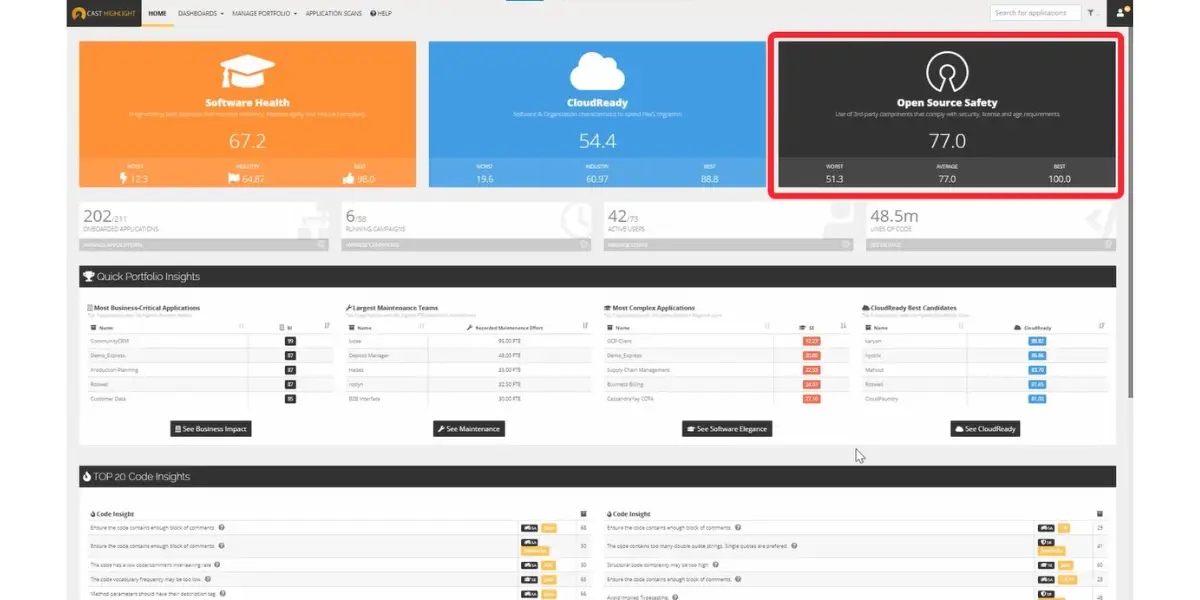Click the Quick Portfolio Insights trophy icon

(x=89, y=276)
